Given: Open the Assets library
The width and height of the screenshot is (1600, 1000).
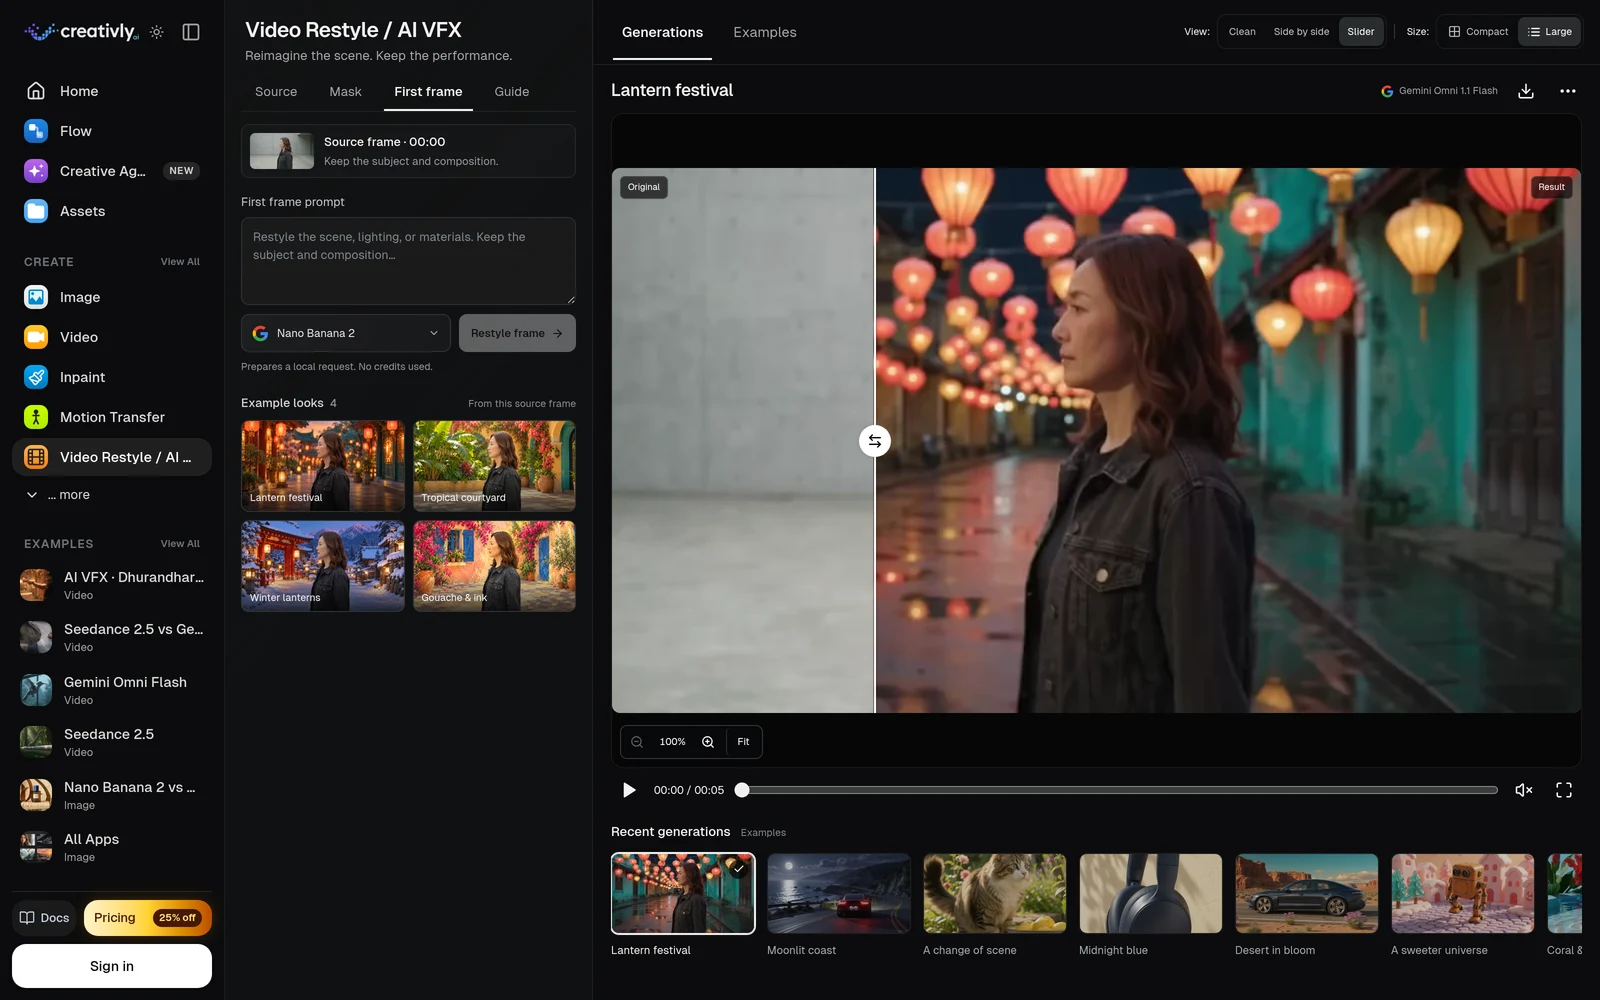Looking at the screenshot, I should (112, 211).
